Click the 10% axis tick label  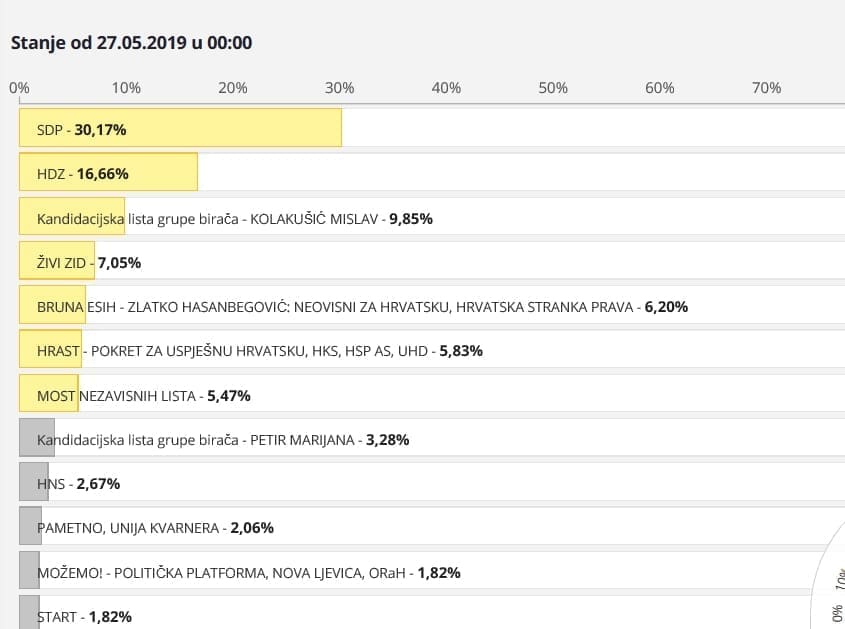tap(126, 88)
